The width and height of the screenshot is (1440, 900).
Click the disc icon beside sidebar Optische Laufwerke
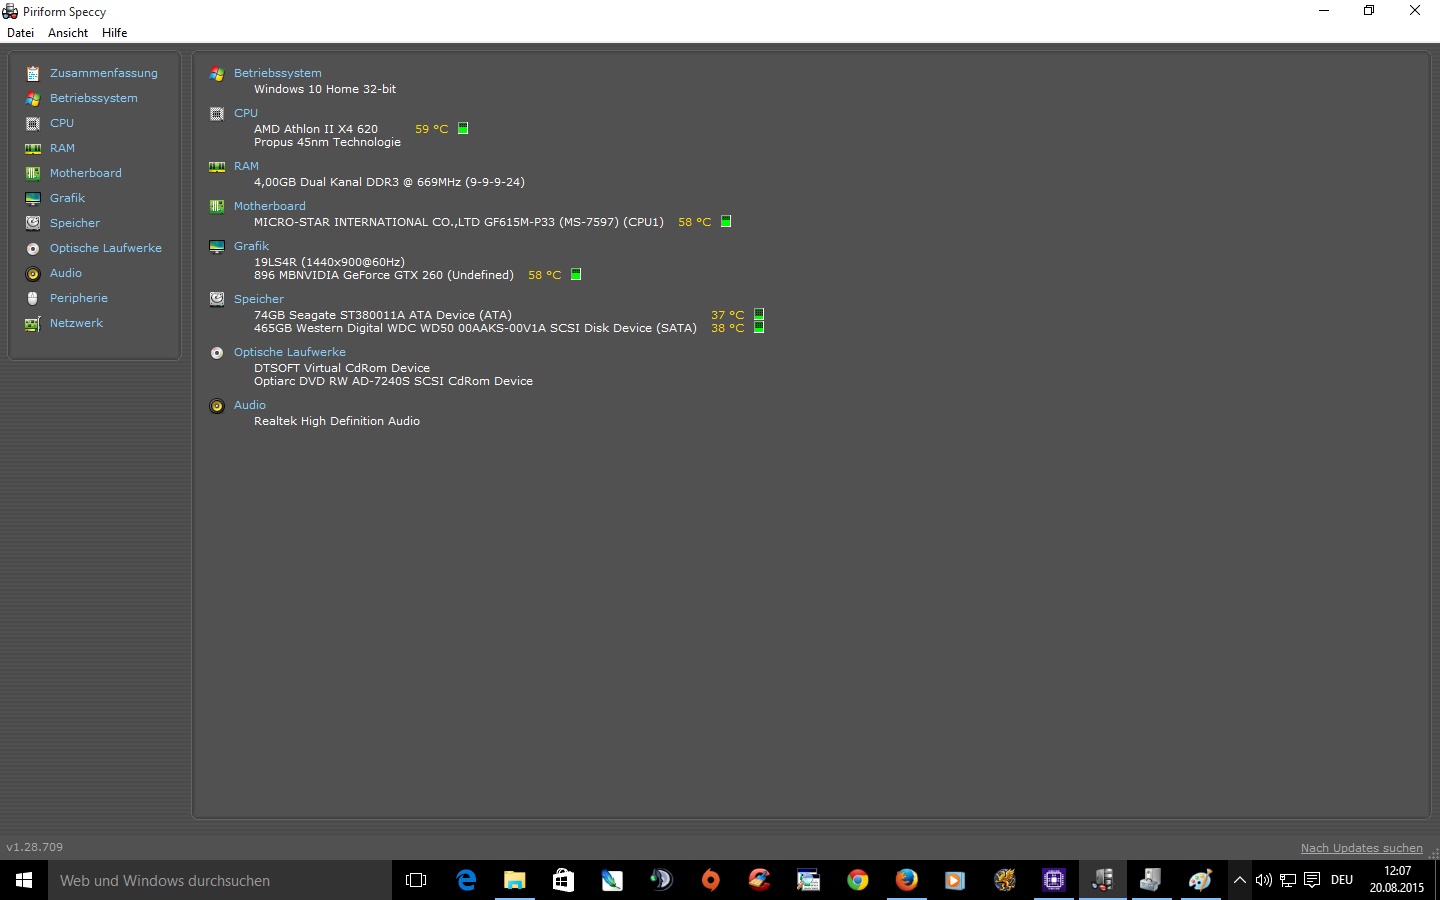coord(33,248)
